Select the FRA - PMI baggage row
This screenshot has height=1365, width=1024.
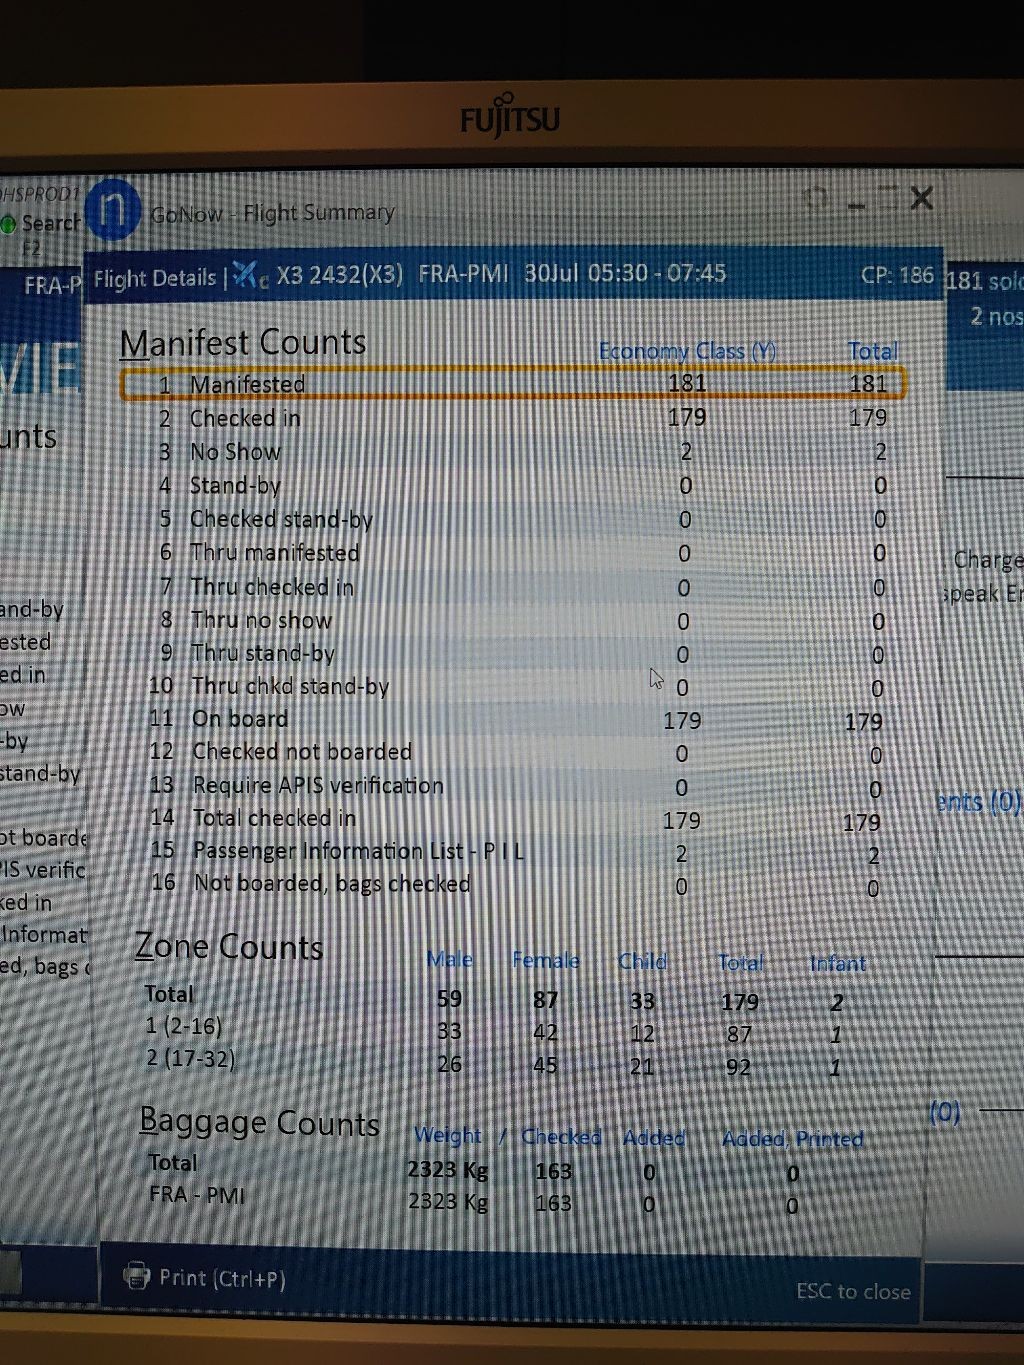[x=197, y=1195]
